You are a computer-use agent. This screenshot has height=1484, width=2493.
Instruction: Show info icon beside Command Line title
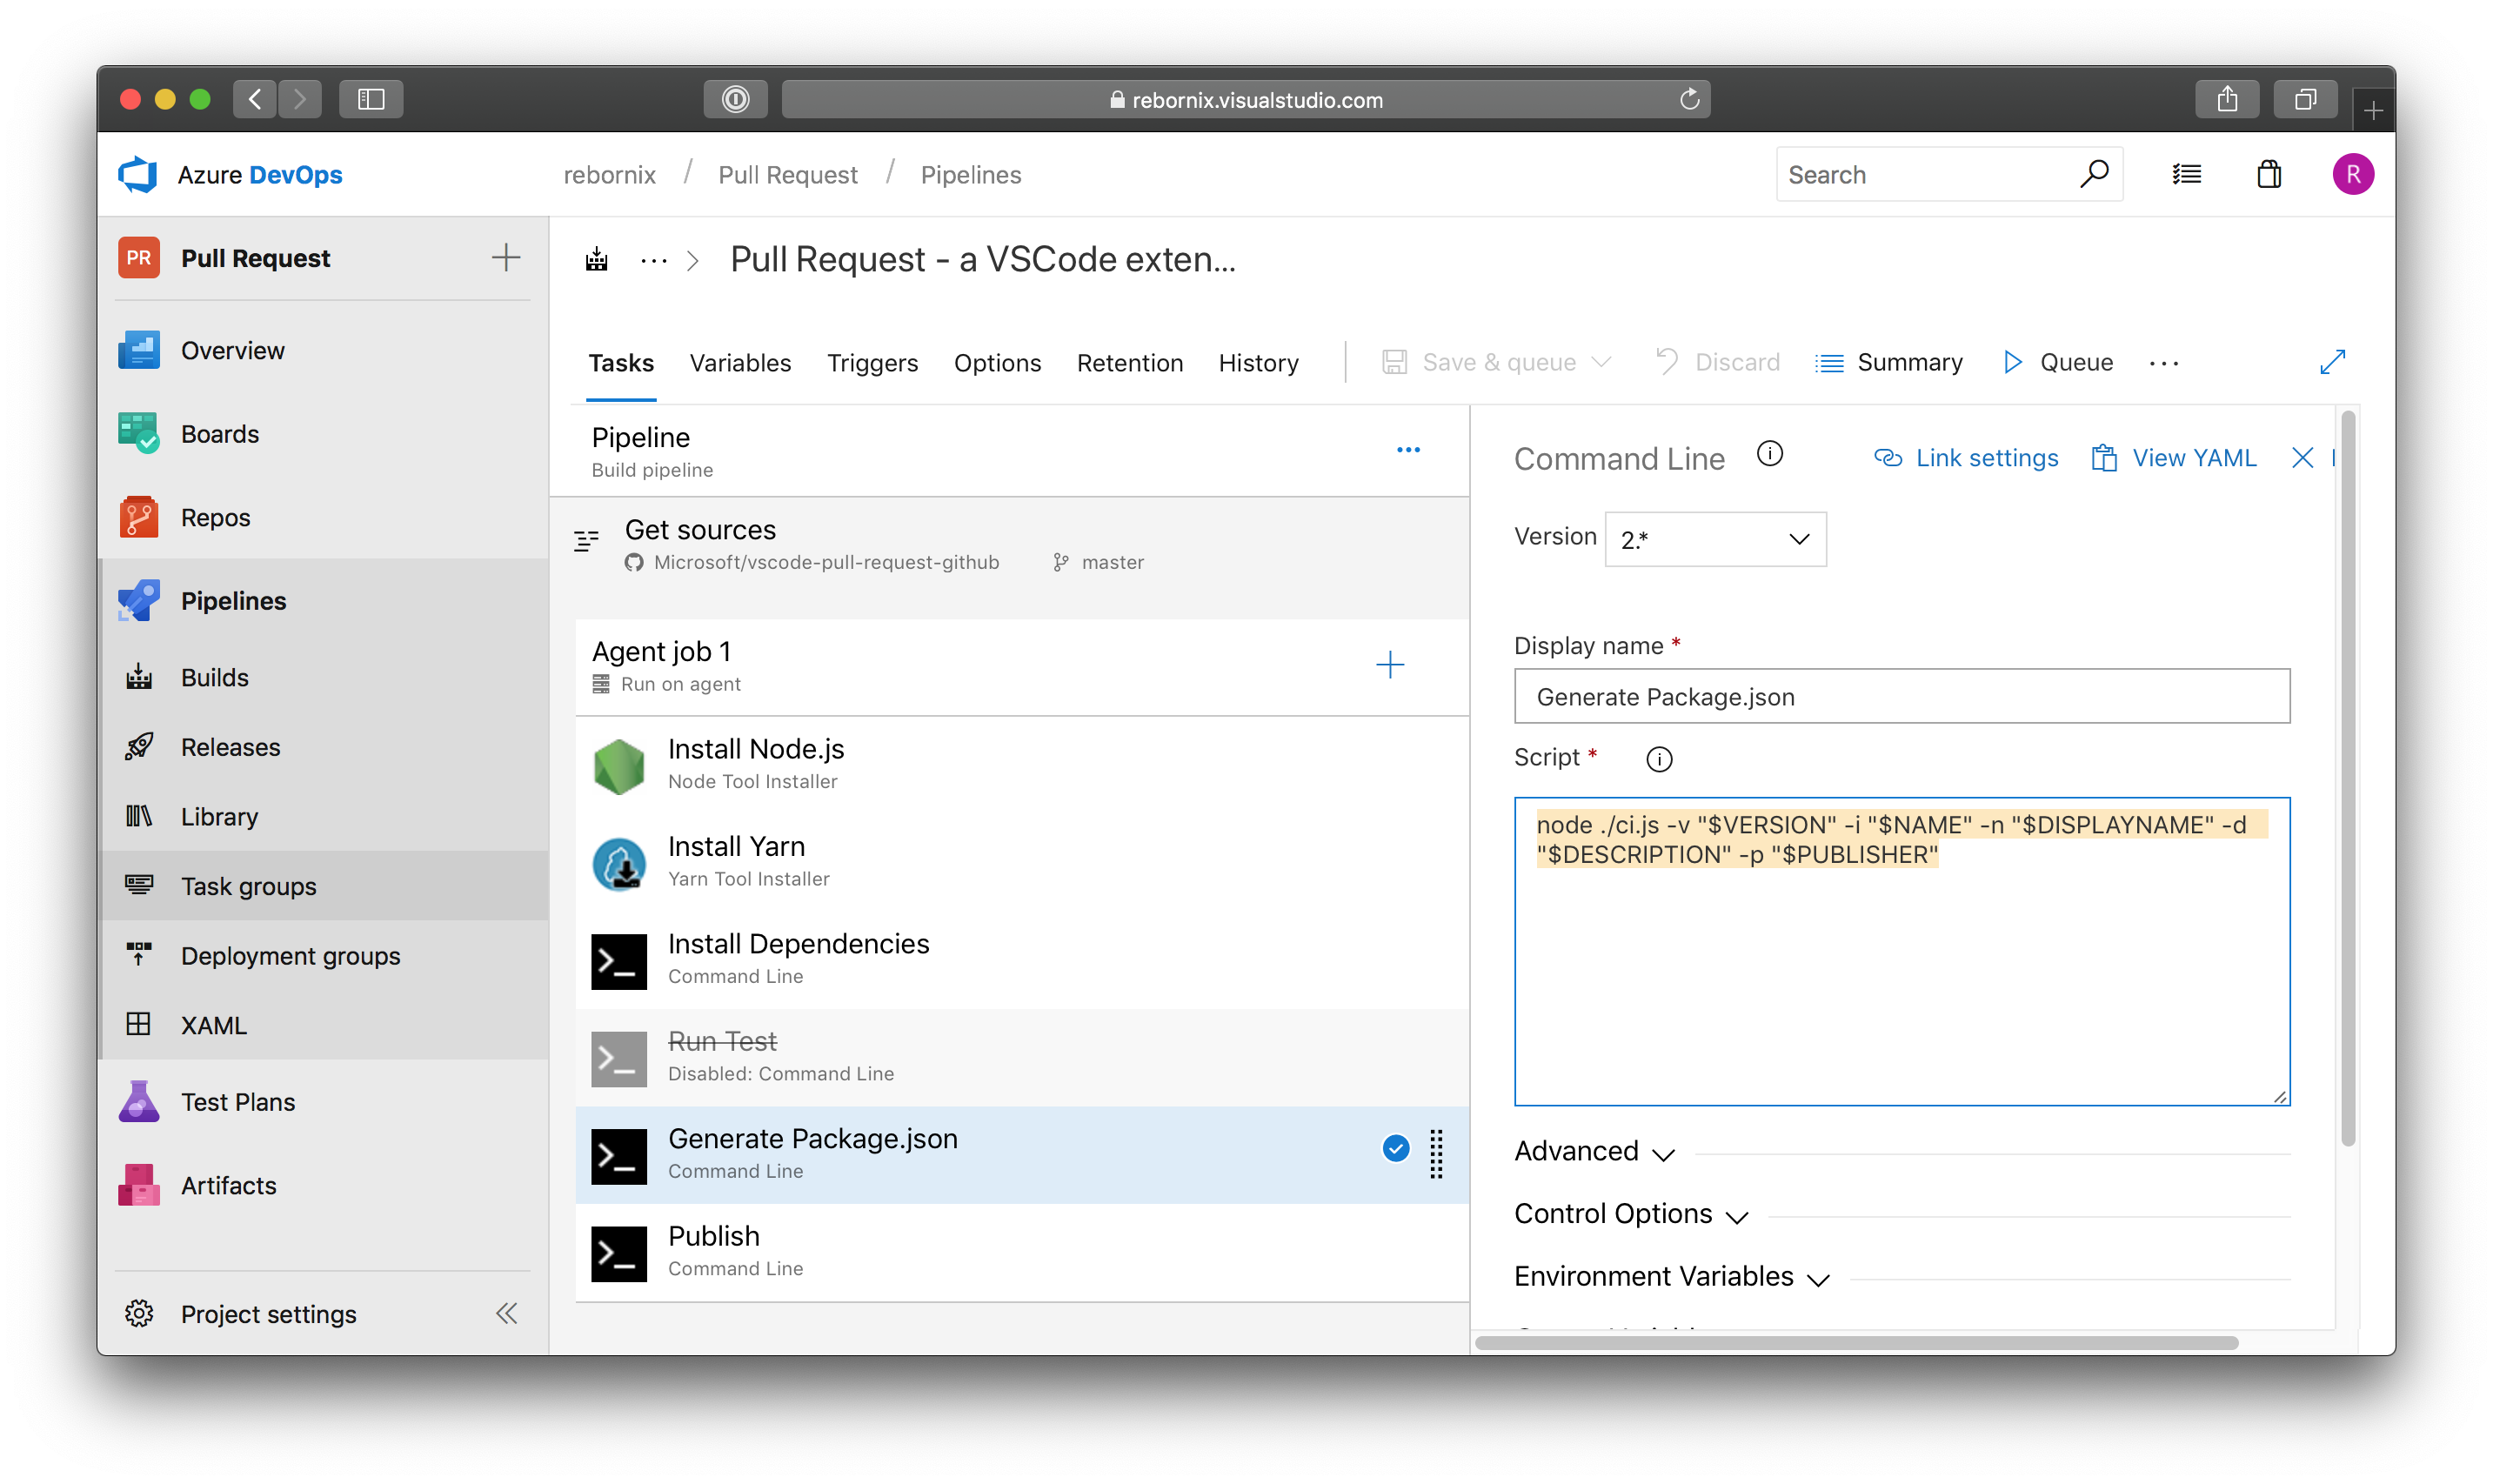point(1769,455)
